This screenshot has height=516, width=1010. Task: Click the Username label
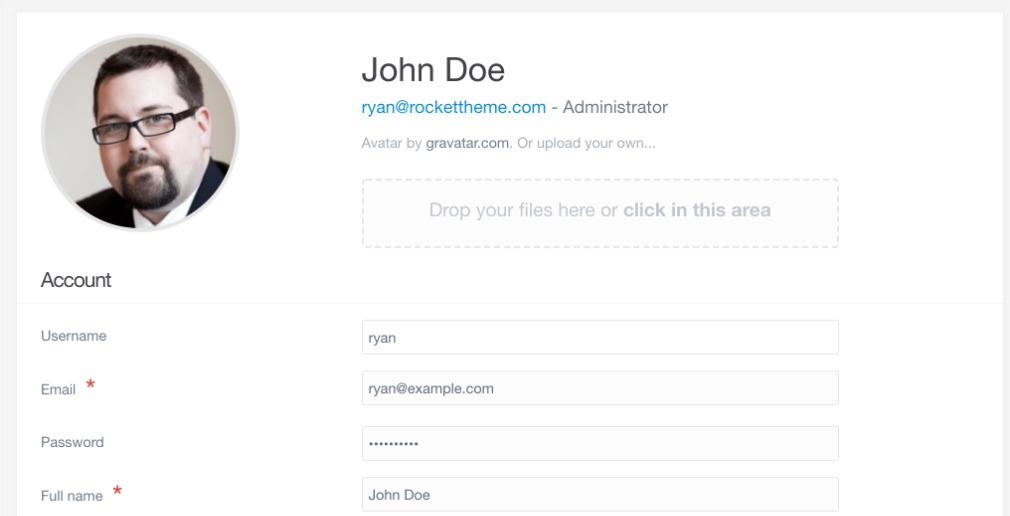tap(73, 336)
